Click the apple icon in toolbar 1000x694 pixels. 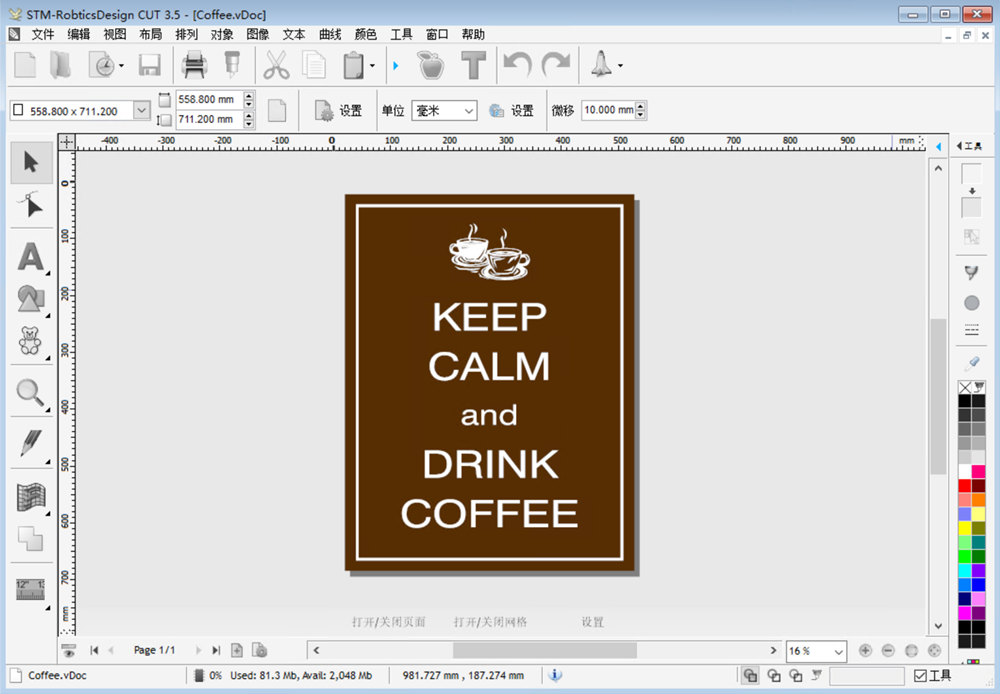click(431, 64)
